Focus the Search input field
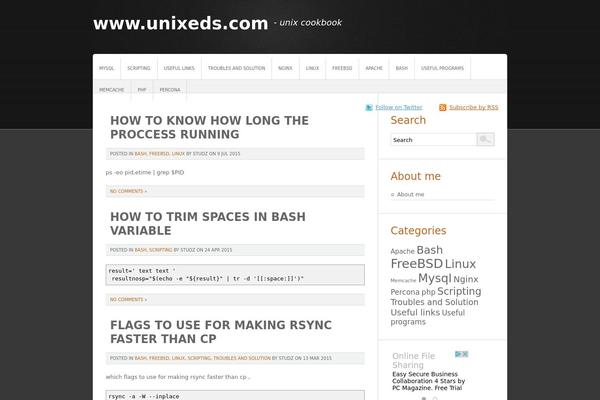Screen dimensions: 600x400 point(433,140)
